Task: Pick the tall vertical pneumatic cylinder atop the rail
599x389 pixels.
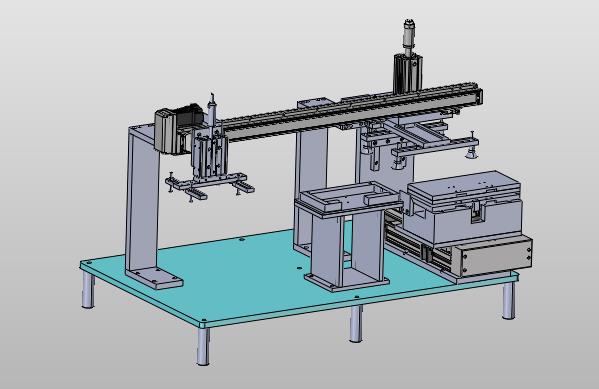Action: [408, 56]
